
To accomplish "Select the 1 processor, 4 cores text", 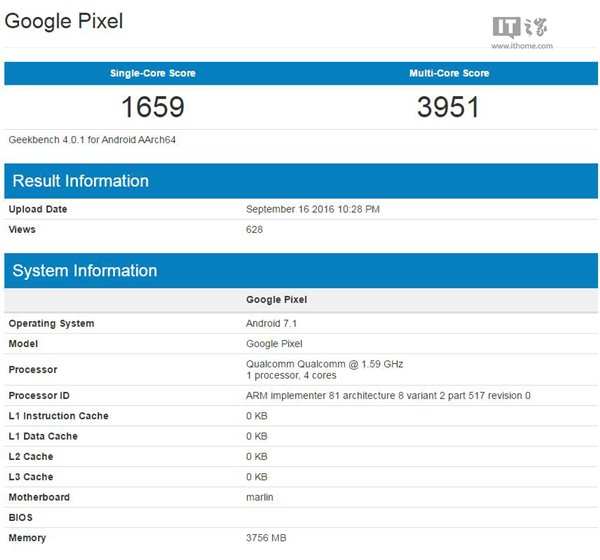I will tap(291, 375).
